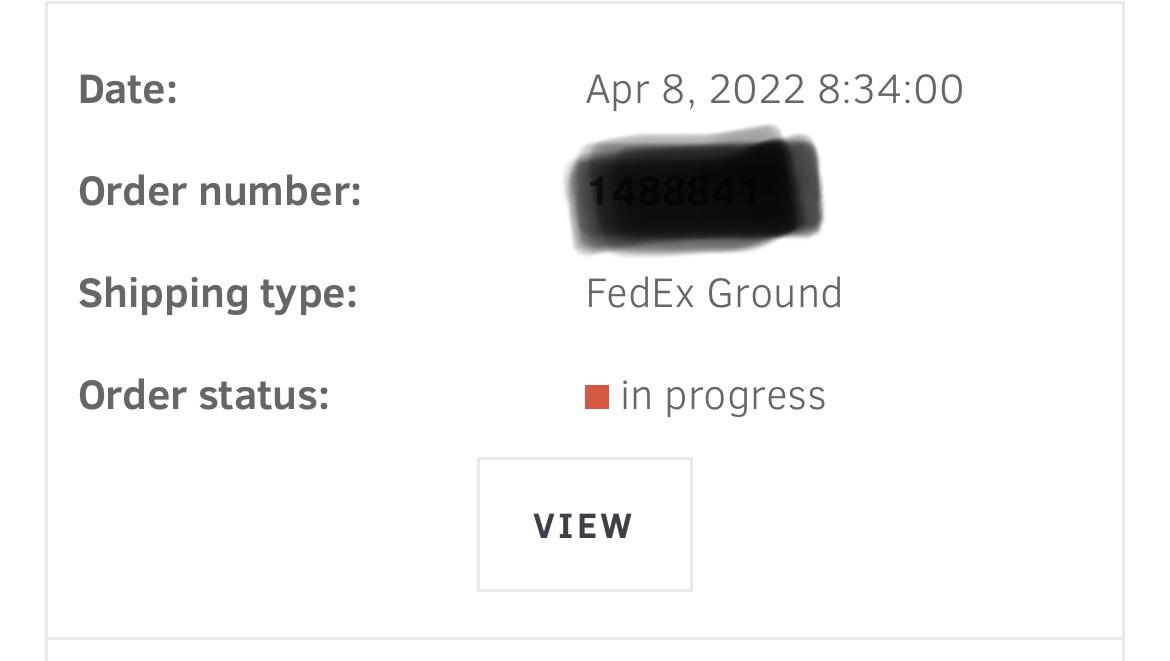
Task: Click the 'Date:' label
Action: (x=130, y=89)
